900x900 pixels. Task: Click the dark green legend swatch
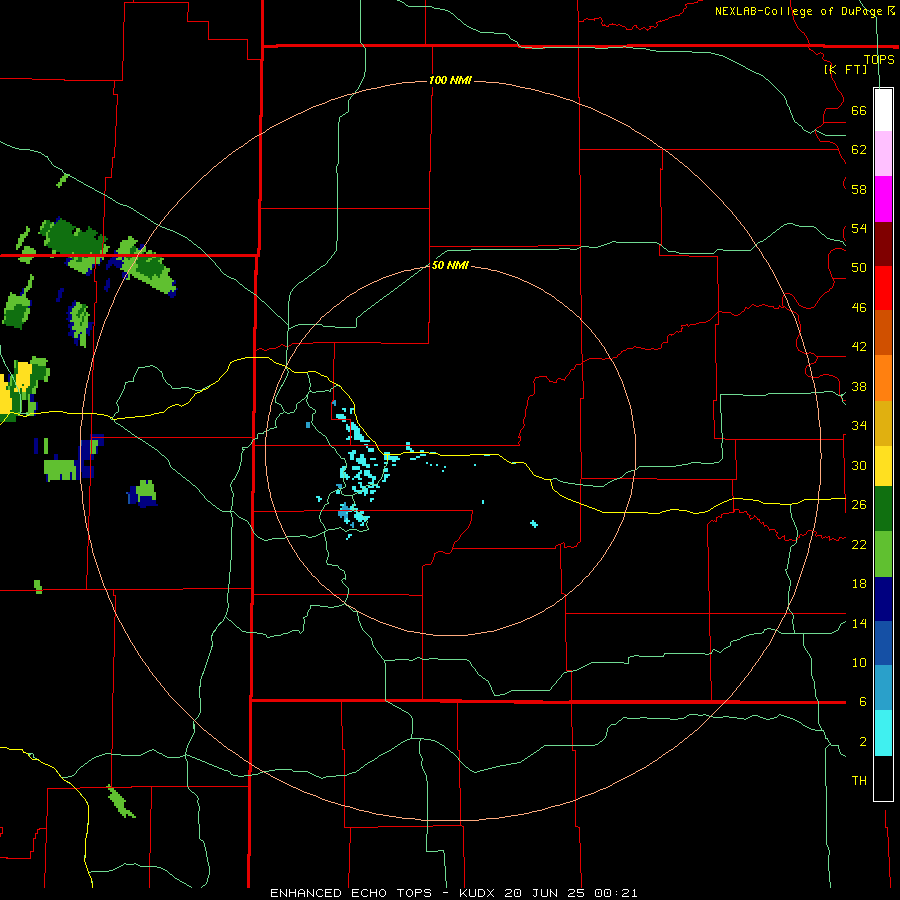pos(883,508)
